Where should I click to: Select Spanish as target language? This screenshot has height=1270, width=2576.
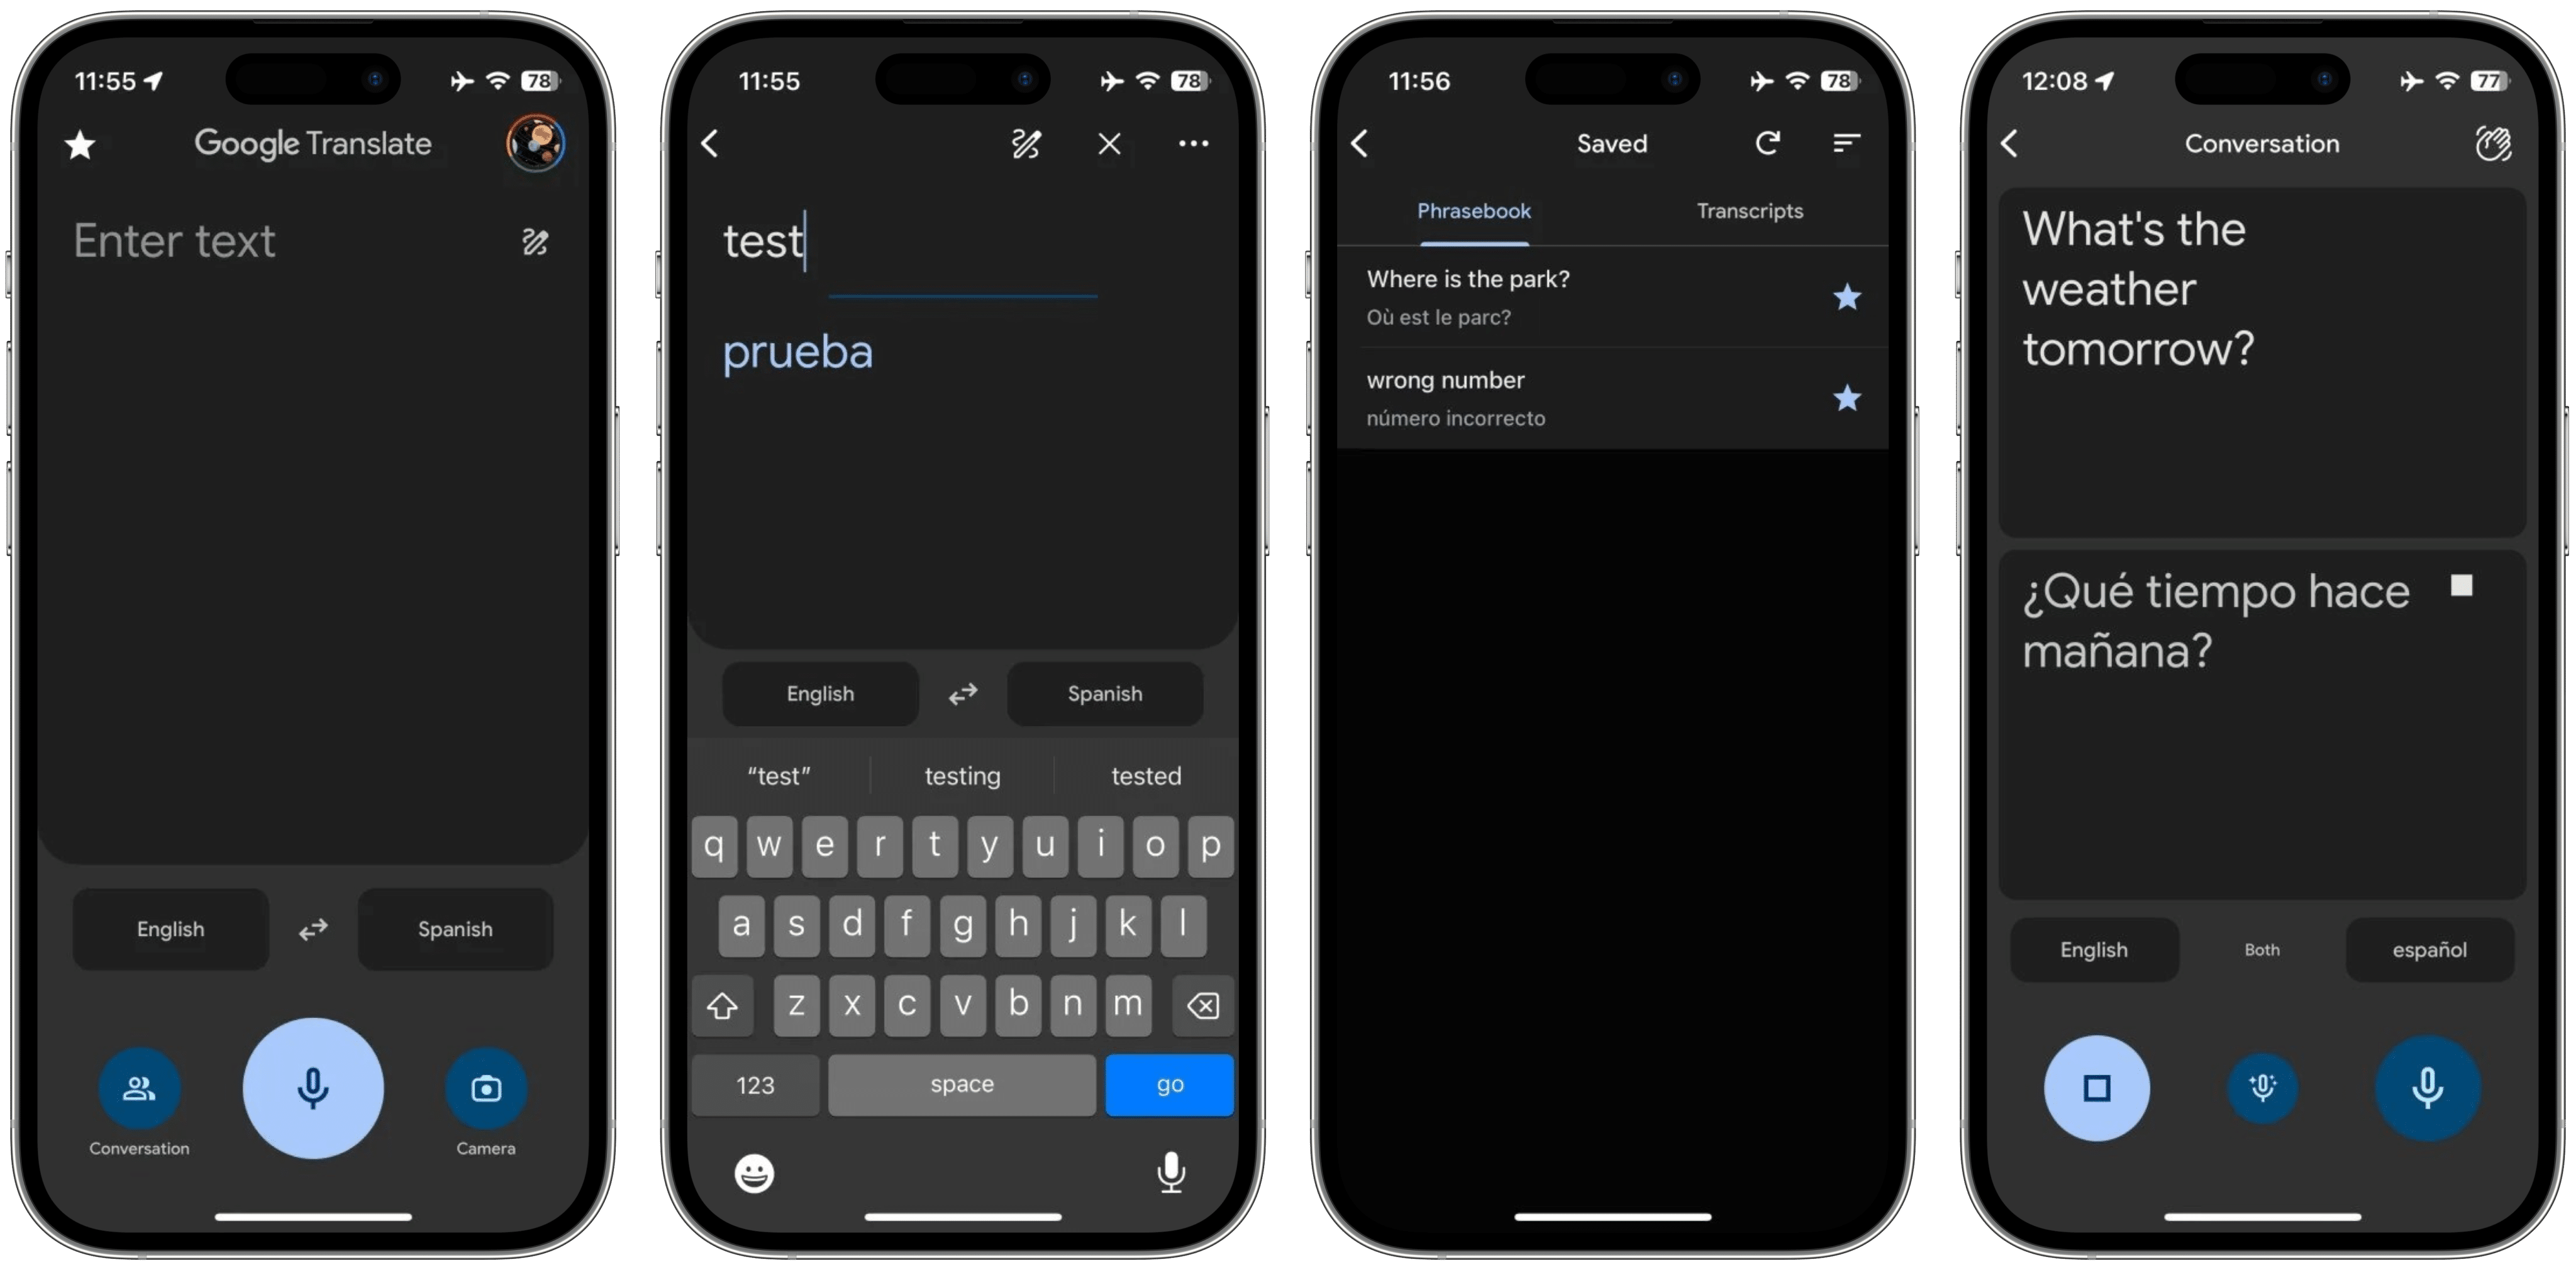(x=457, y=928)
